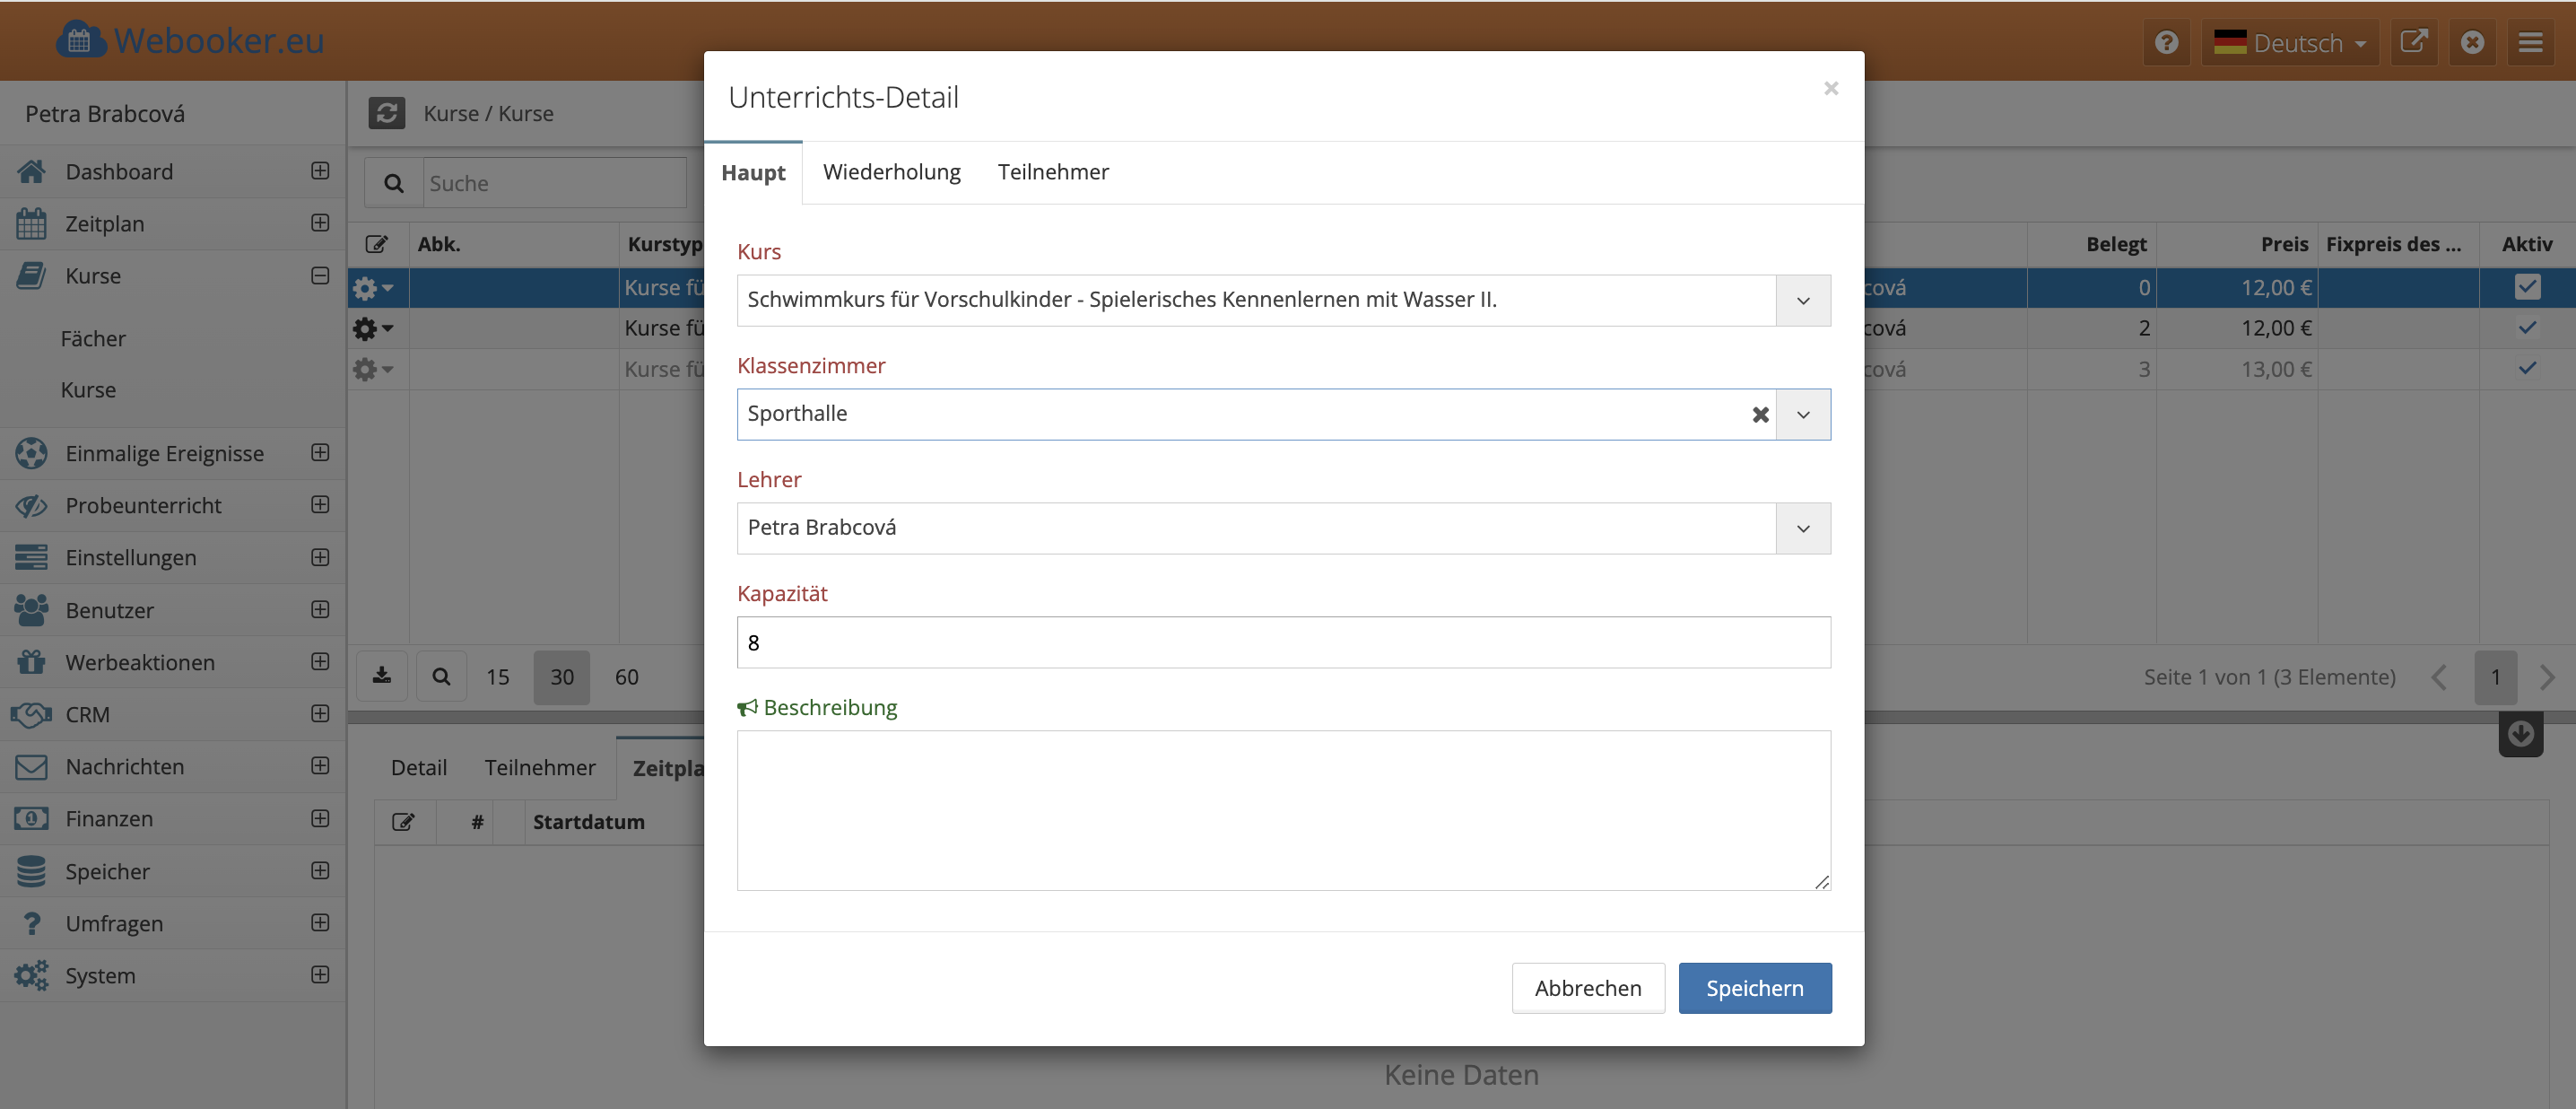Open the Lehrer dropdown
Screen dimensions: 2576x1109
click(1802, 528)
